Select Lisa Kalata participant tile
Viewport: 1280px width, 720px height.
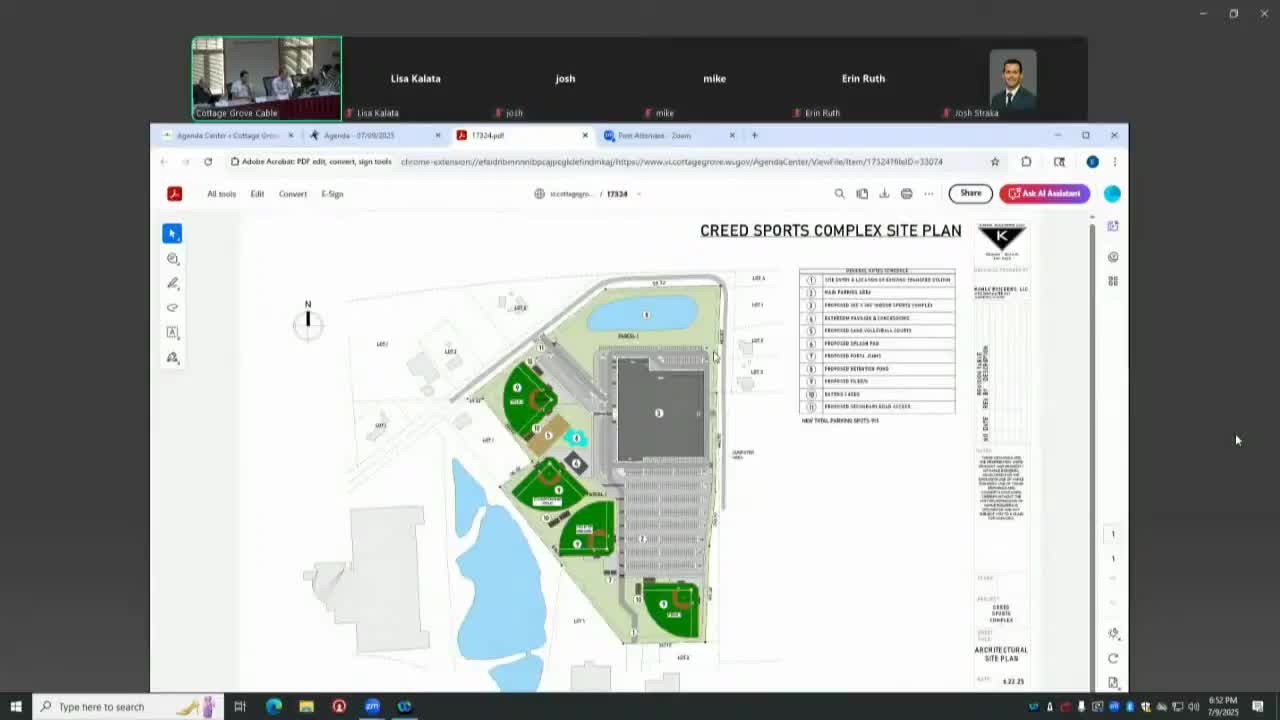tap(415, 79)
